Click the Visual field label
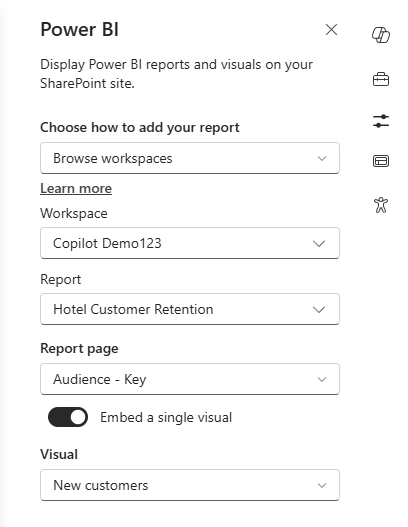The width and height of the screenshot is (408, 527). (59, 454)
